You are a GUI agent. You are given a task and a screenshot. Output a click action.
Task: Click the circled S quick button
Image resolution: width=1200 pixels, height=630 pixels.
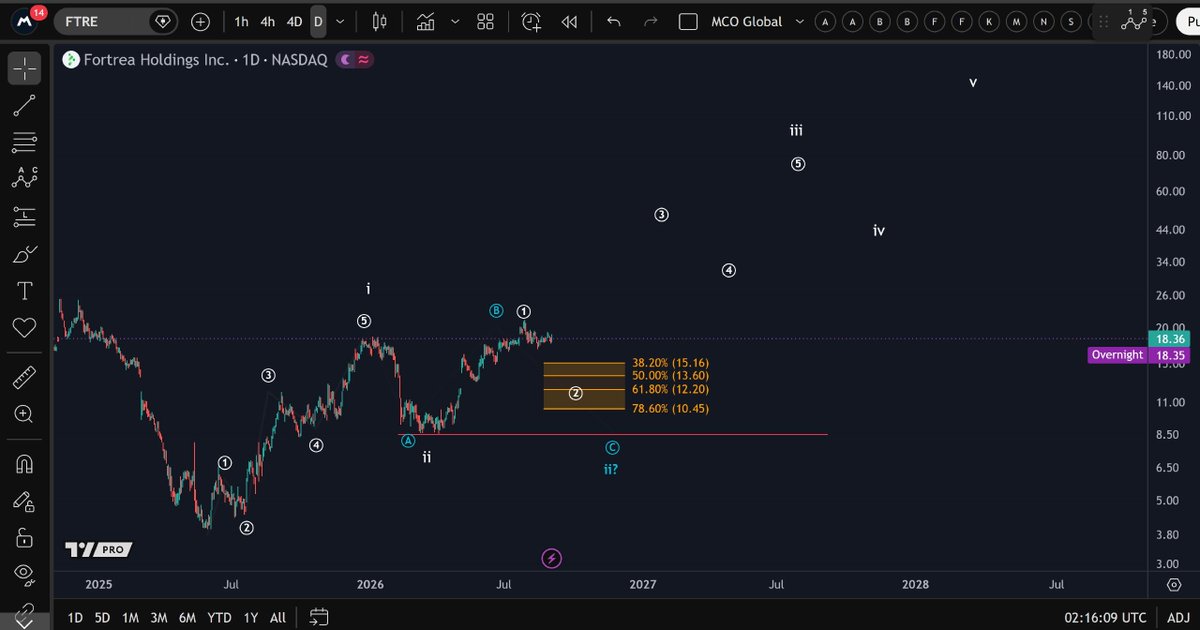point(1071,21)
